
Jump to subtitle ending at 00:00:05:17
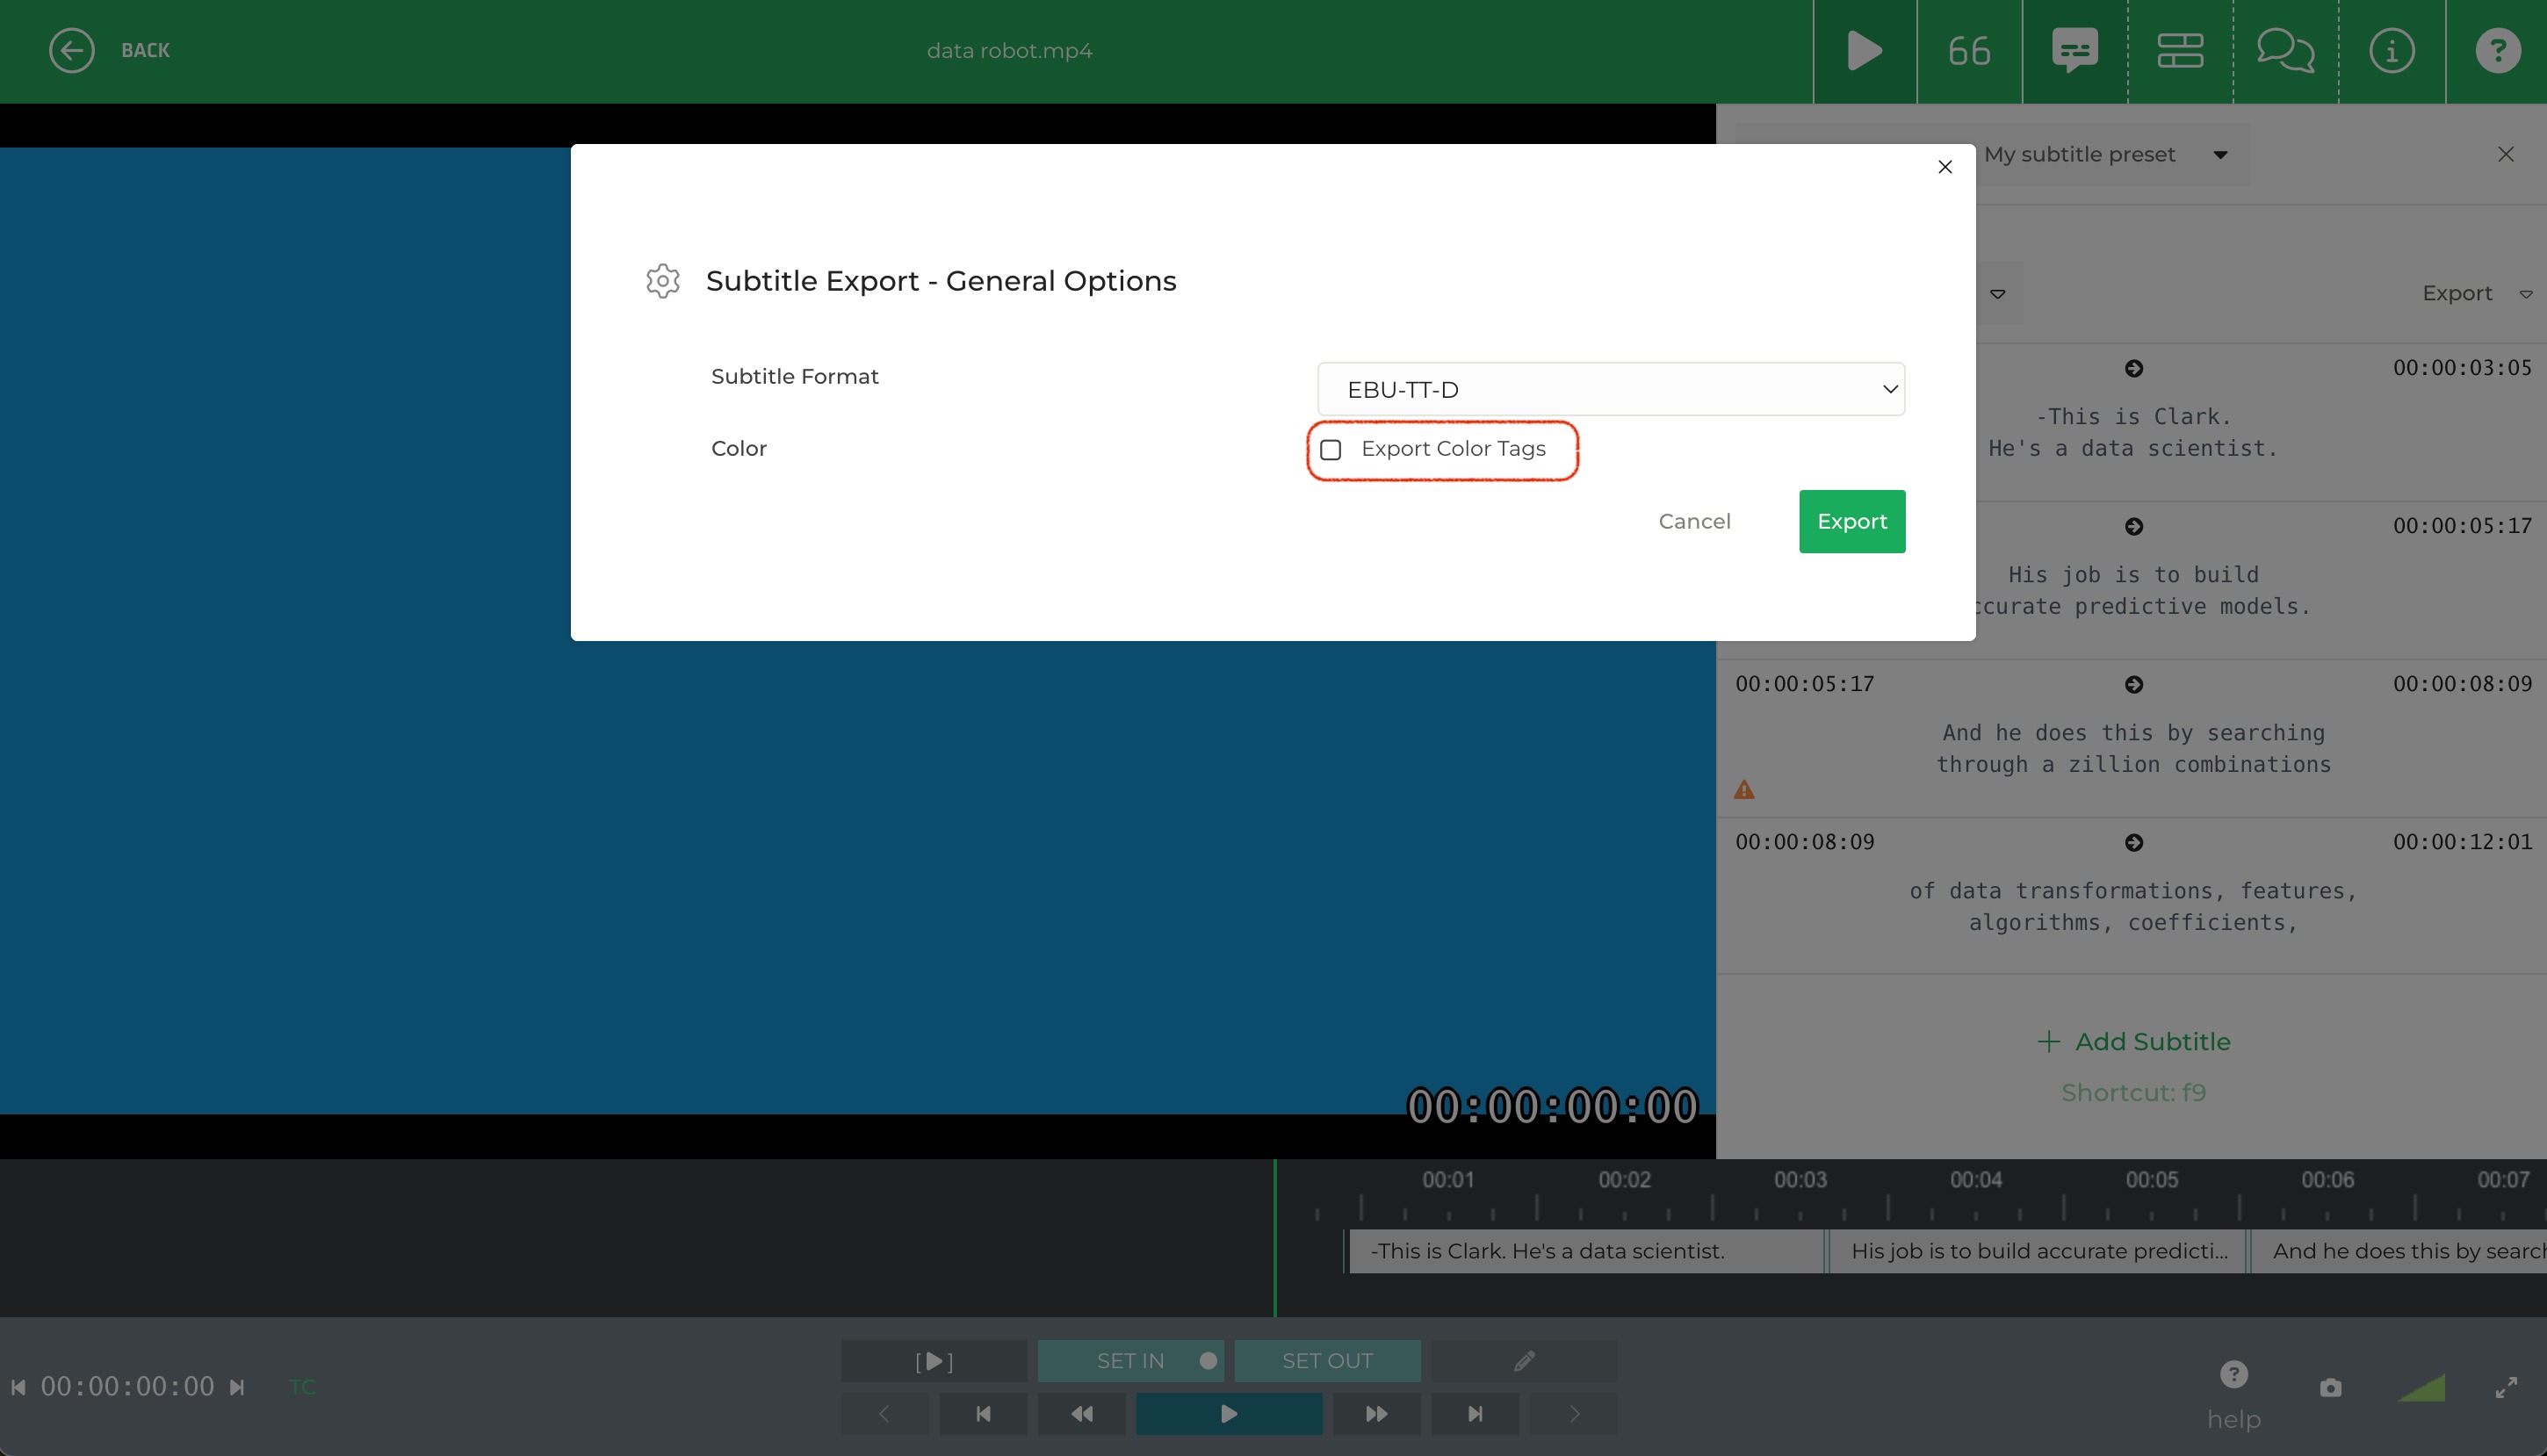pyautogui.click(x=2134, y=527)
